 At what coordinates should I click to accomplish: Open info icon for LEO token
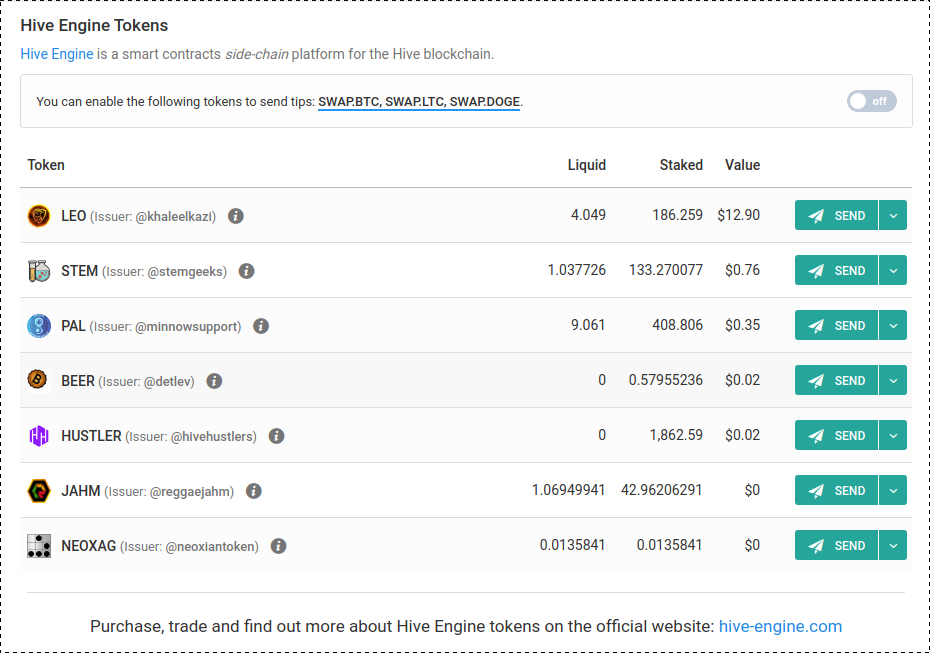click(235, 216)
